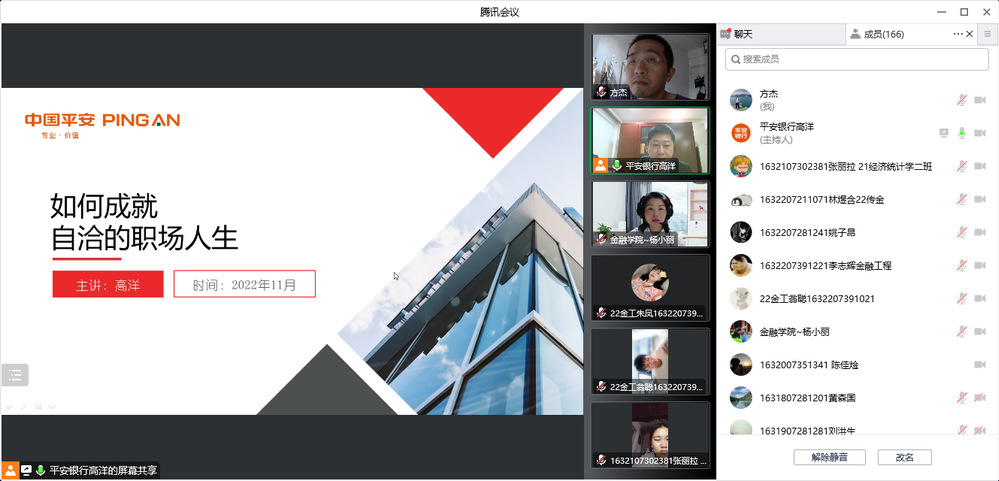Select 张丽拉's cartoon avatar in member list
Screen dimensions: 999x481
pyautogui.click(x=741, y=166)
